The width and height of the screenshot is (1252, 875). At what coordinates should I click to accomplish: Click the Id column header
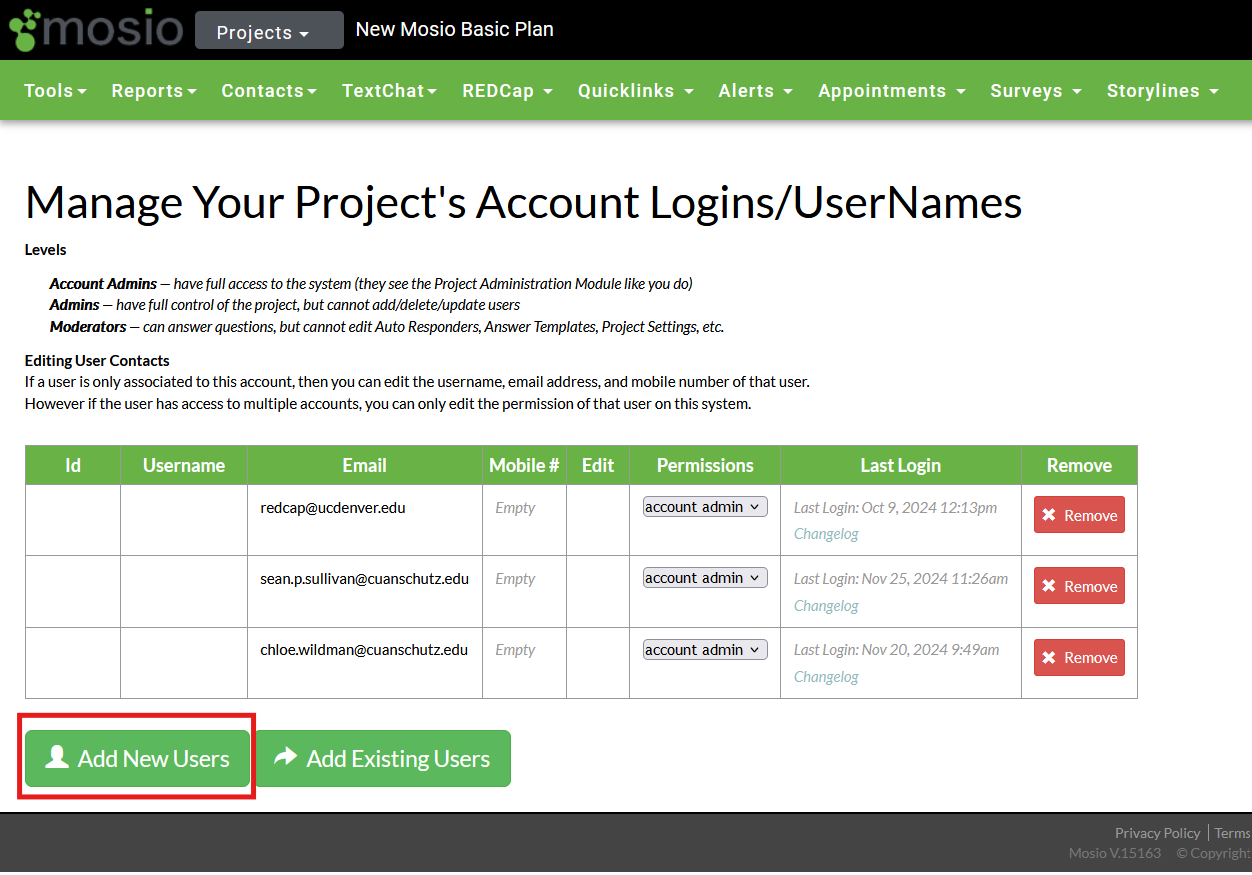click(x=73, y=465)
